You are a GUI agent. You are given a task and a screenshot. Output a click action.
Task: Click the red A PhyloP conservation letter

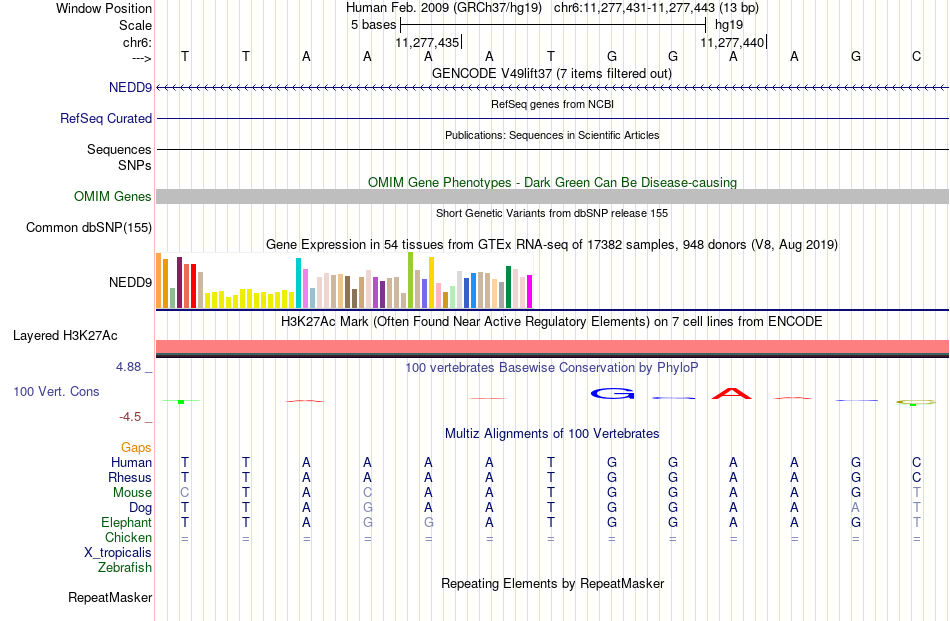(732, 393)
